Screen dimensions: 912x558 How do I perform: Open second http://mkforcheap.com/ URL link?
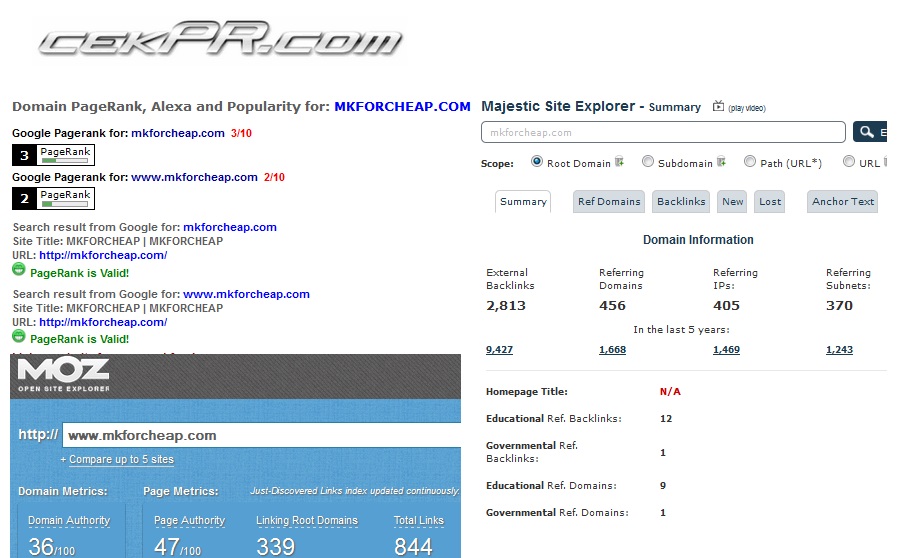coord(103,322)
